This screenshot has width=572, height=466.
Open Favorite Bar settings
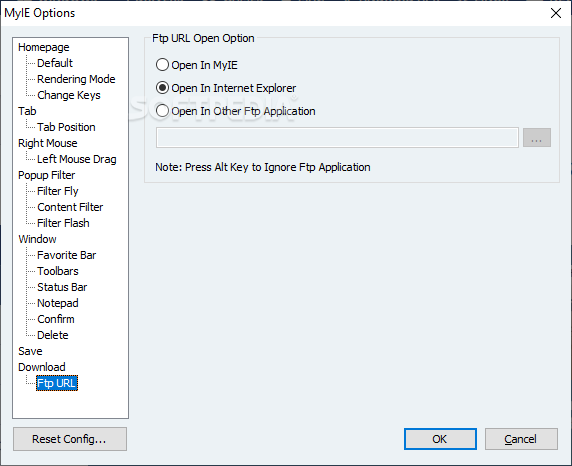click(x=67, y=255)
